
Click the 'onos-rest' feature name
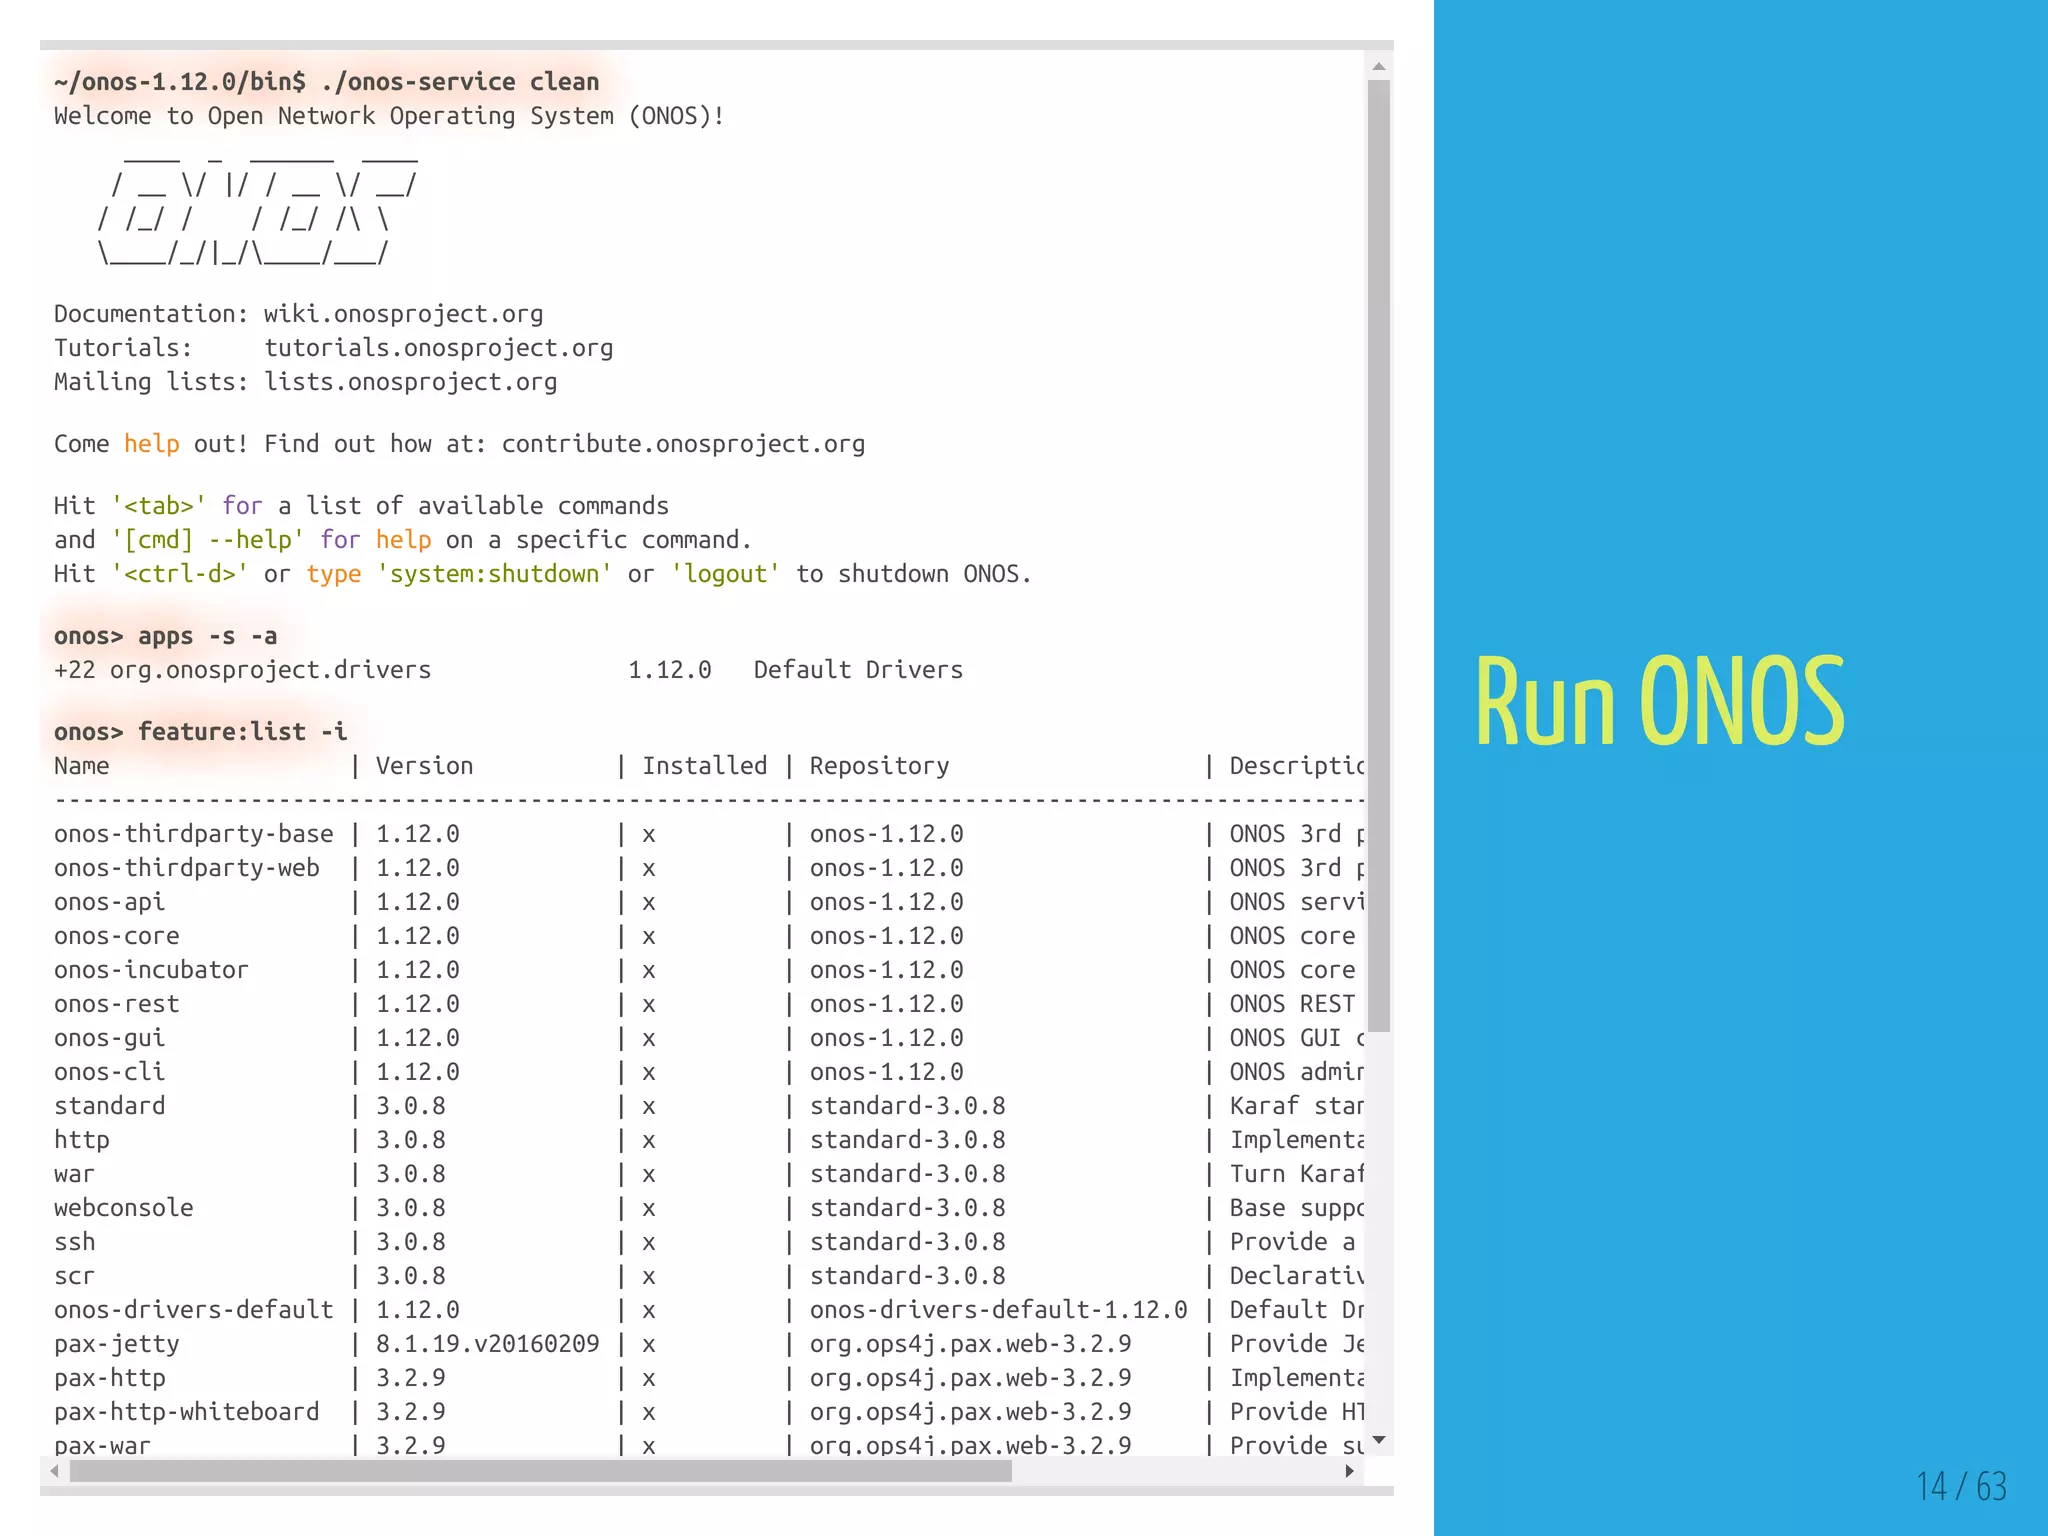[117, 1004]
